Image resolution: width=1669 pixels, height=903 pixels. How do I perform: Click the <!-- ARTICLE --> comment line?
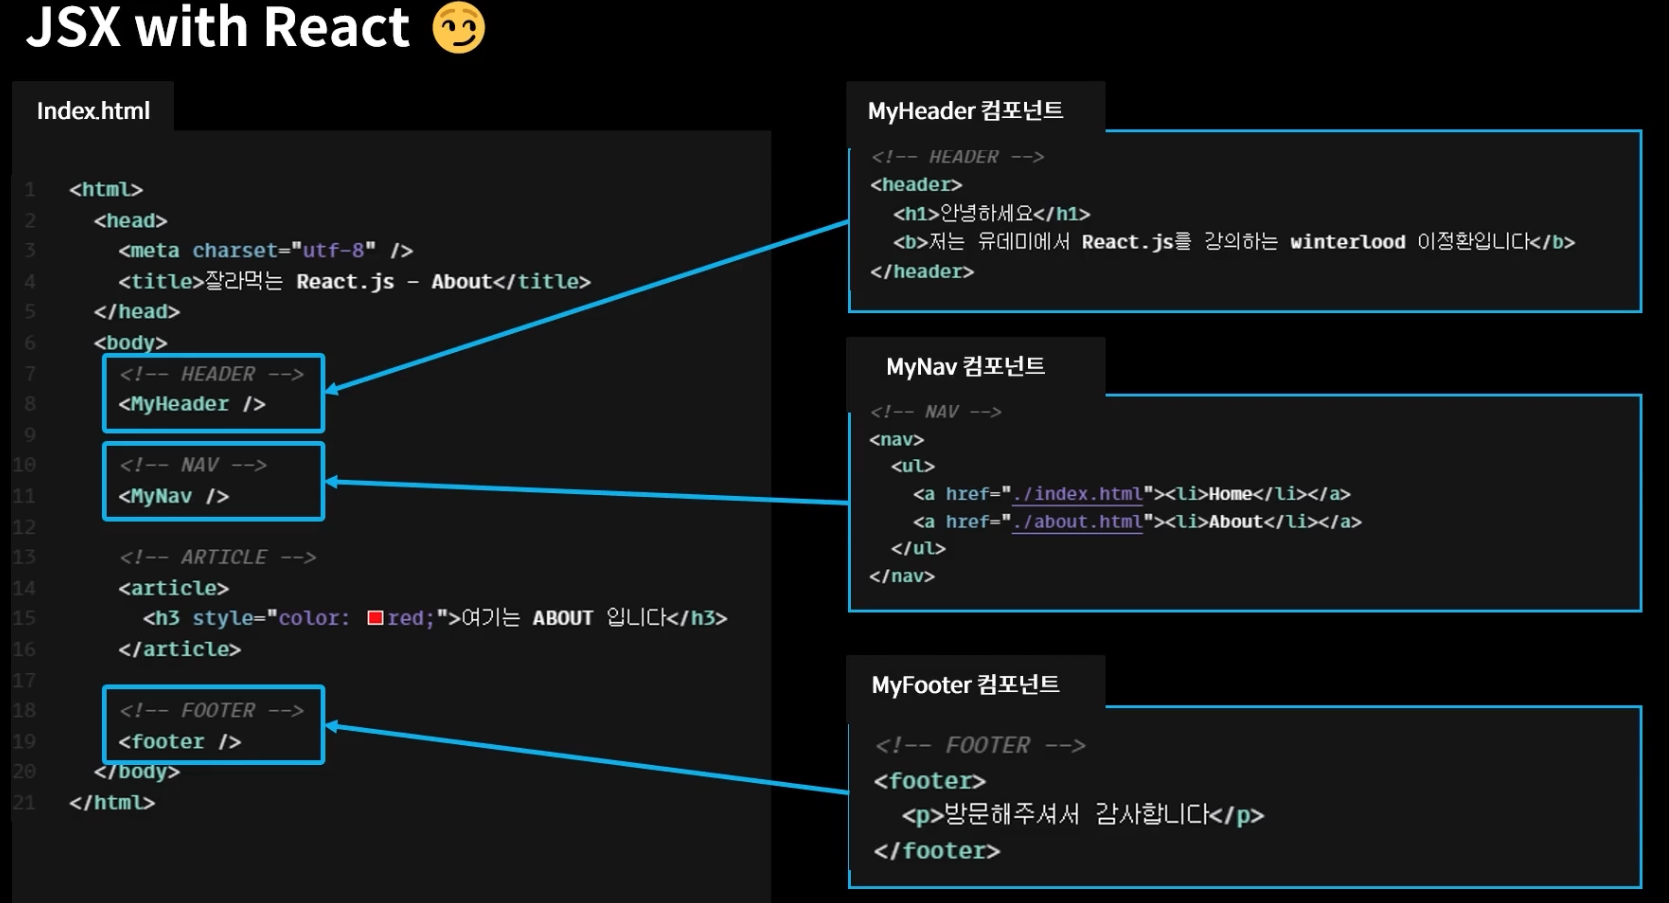point(218,557)
